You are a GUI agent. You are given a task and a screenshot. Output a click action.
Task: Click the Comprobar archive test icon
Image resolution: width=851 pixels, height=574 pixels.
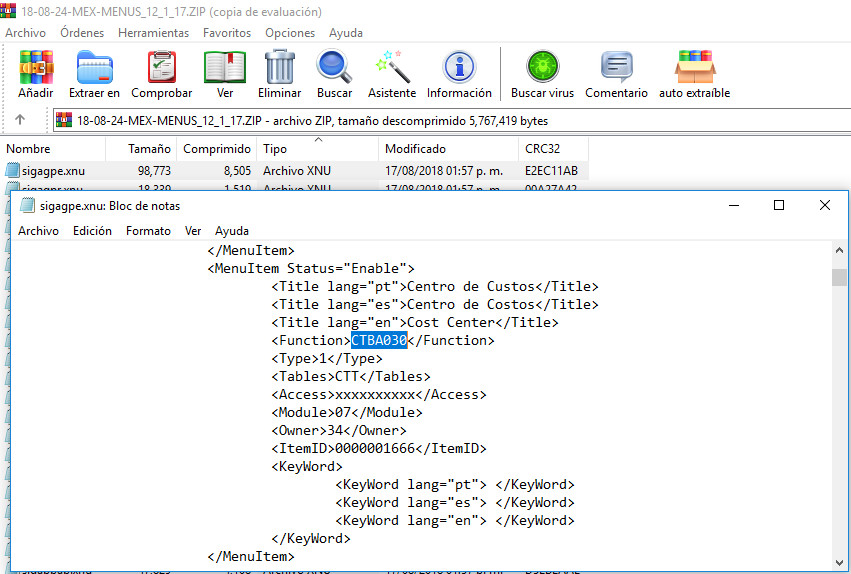(x=162, y=68)
